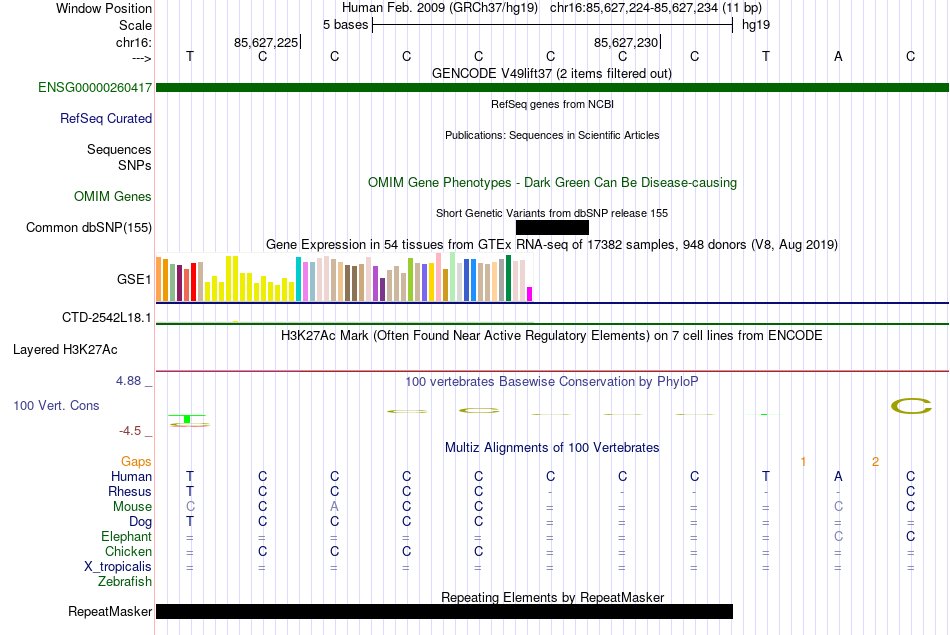Click the Multiz Alignments of 100 Vertebrates title
The width and height of the screenshot is (950, 635).
coord(552,447)
